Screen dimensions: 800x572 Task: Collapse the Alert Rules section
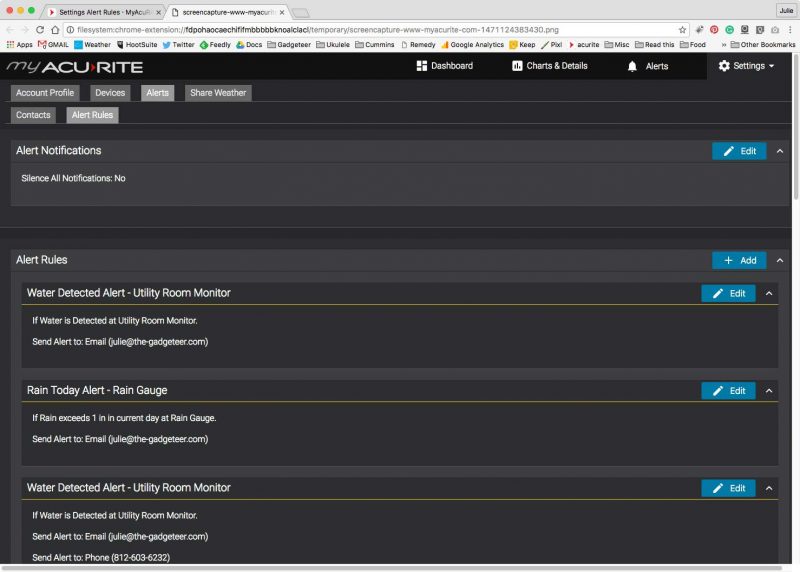(x=780, y=260)
